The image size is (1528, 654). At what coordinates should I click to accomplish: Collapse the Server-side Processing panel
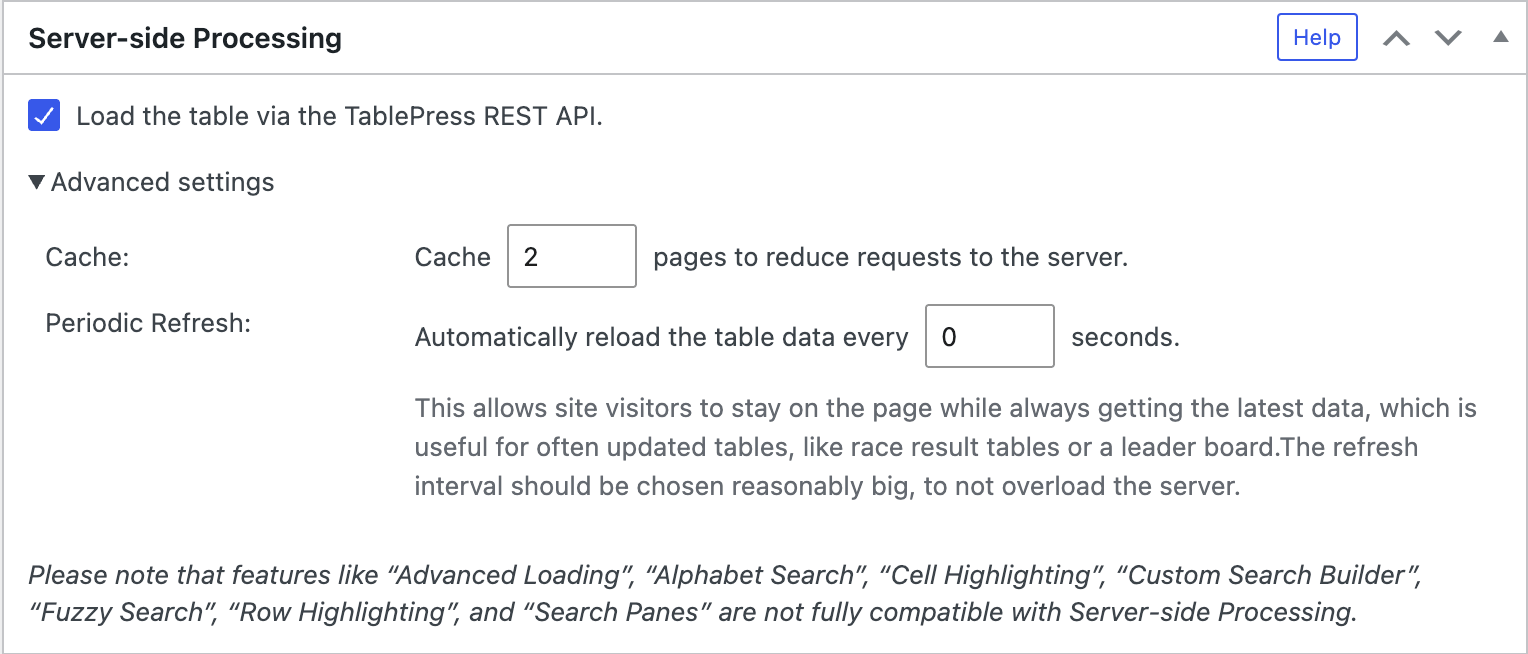[x=1501, y=37]
